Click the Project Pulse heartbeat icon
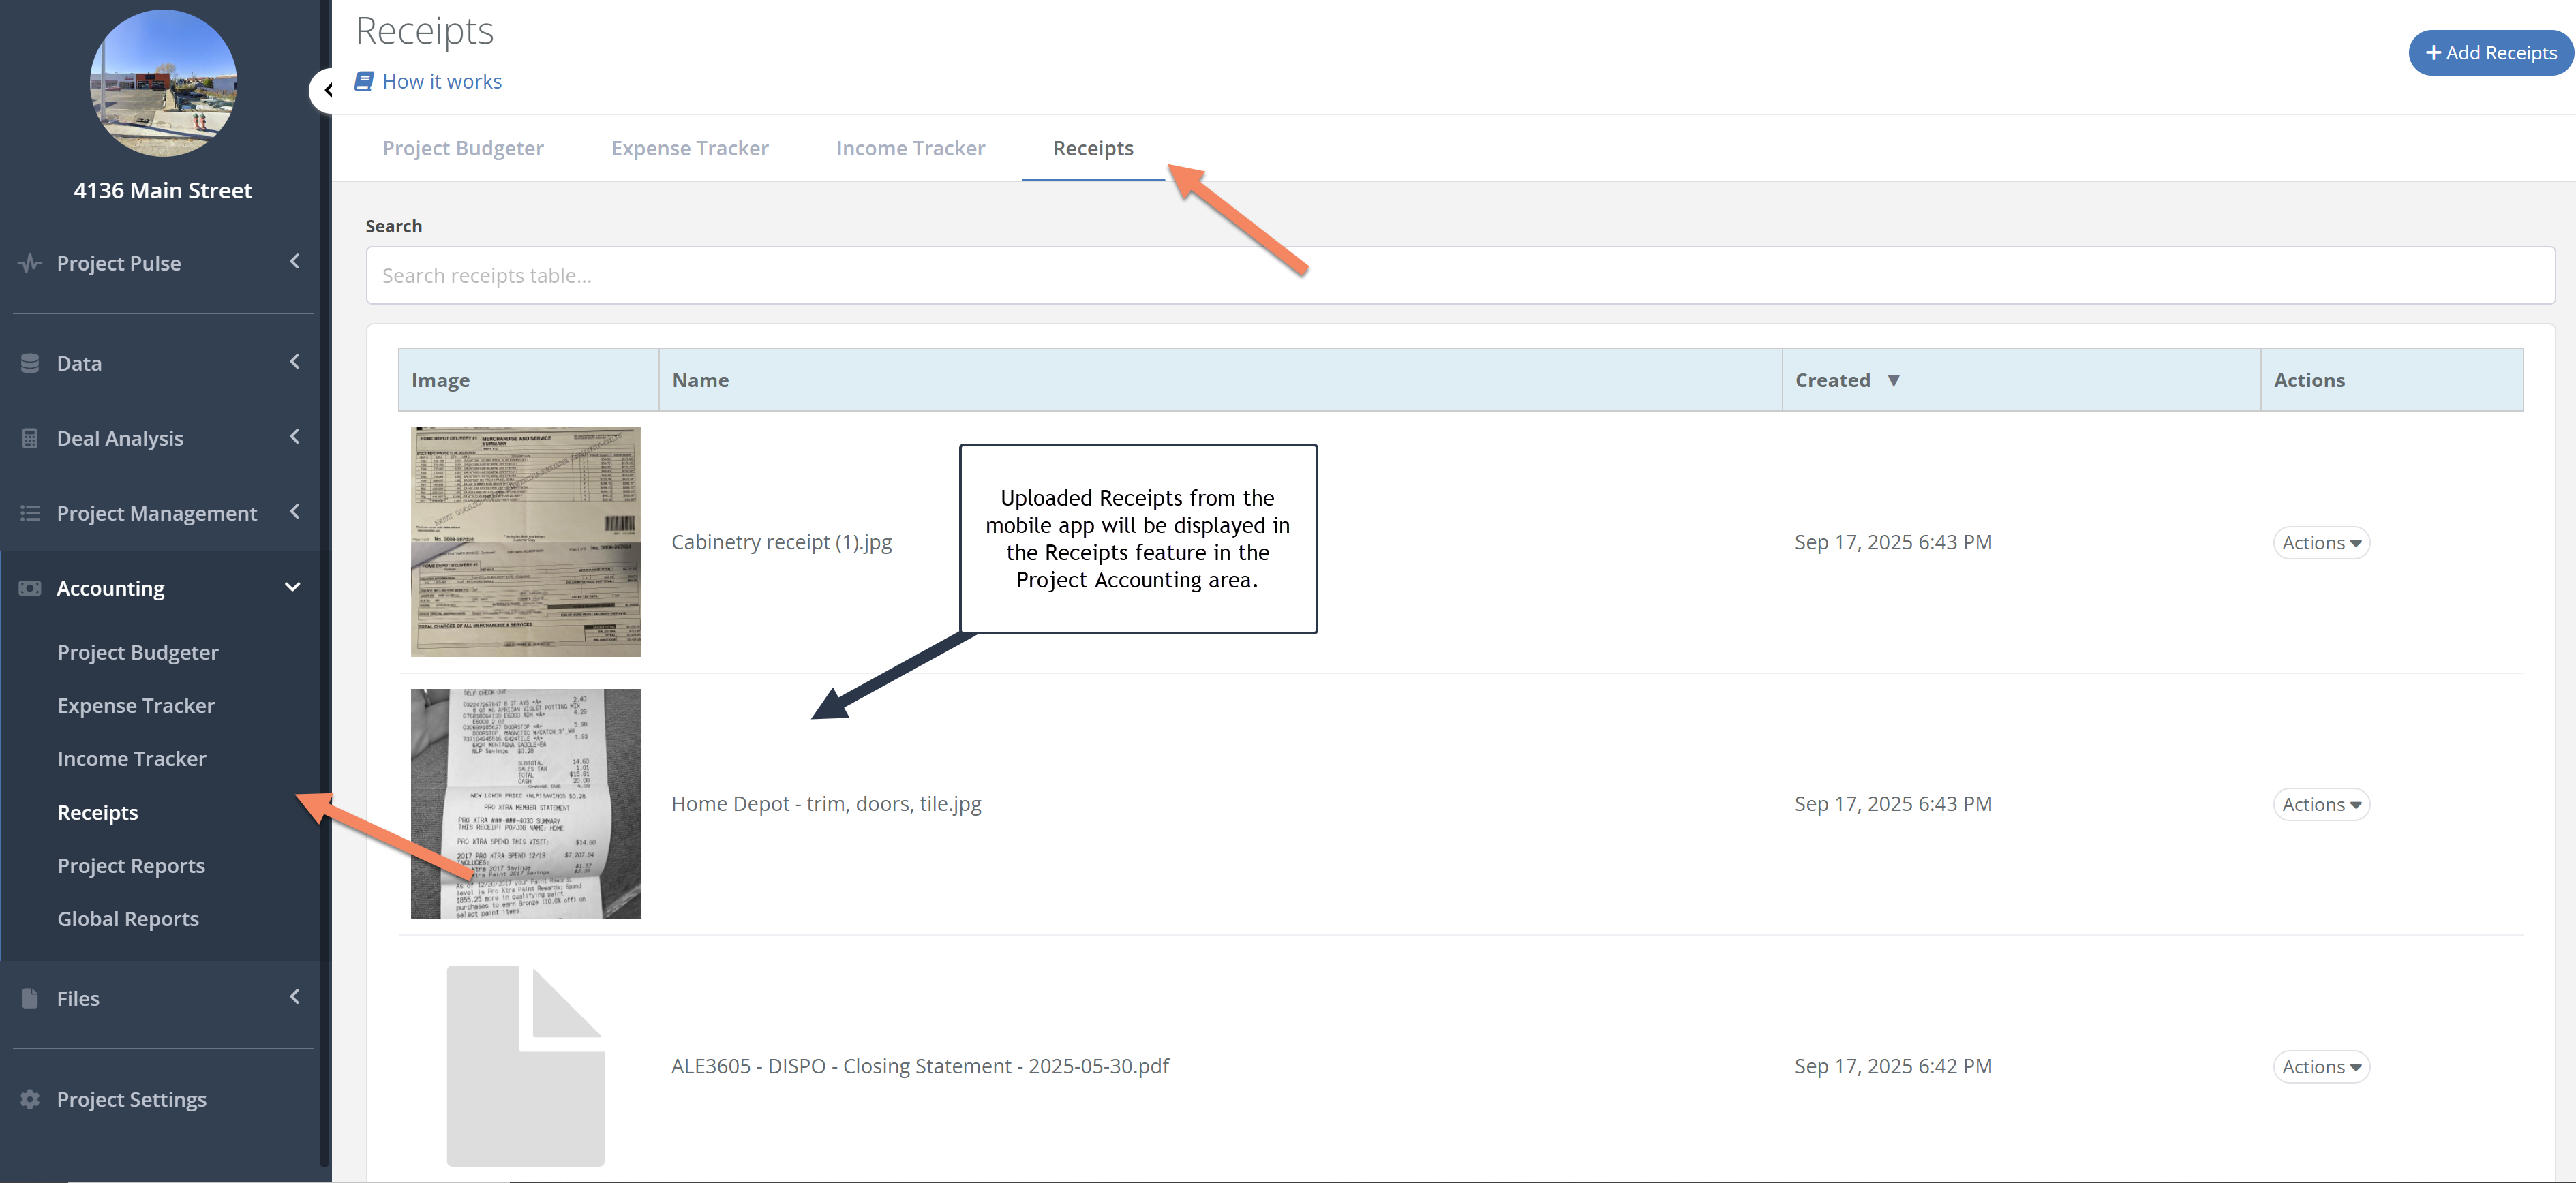The width and height of the screenshot is (2576, 1183). coord(30,264)
